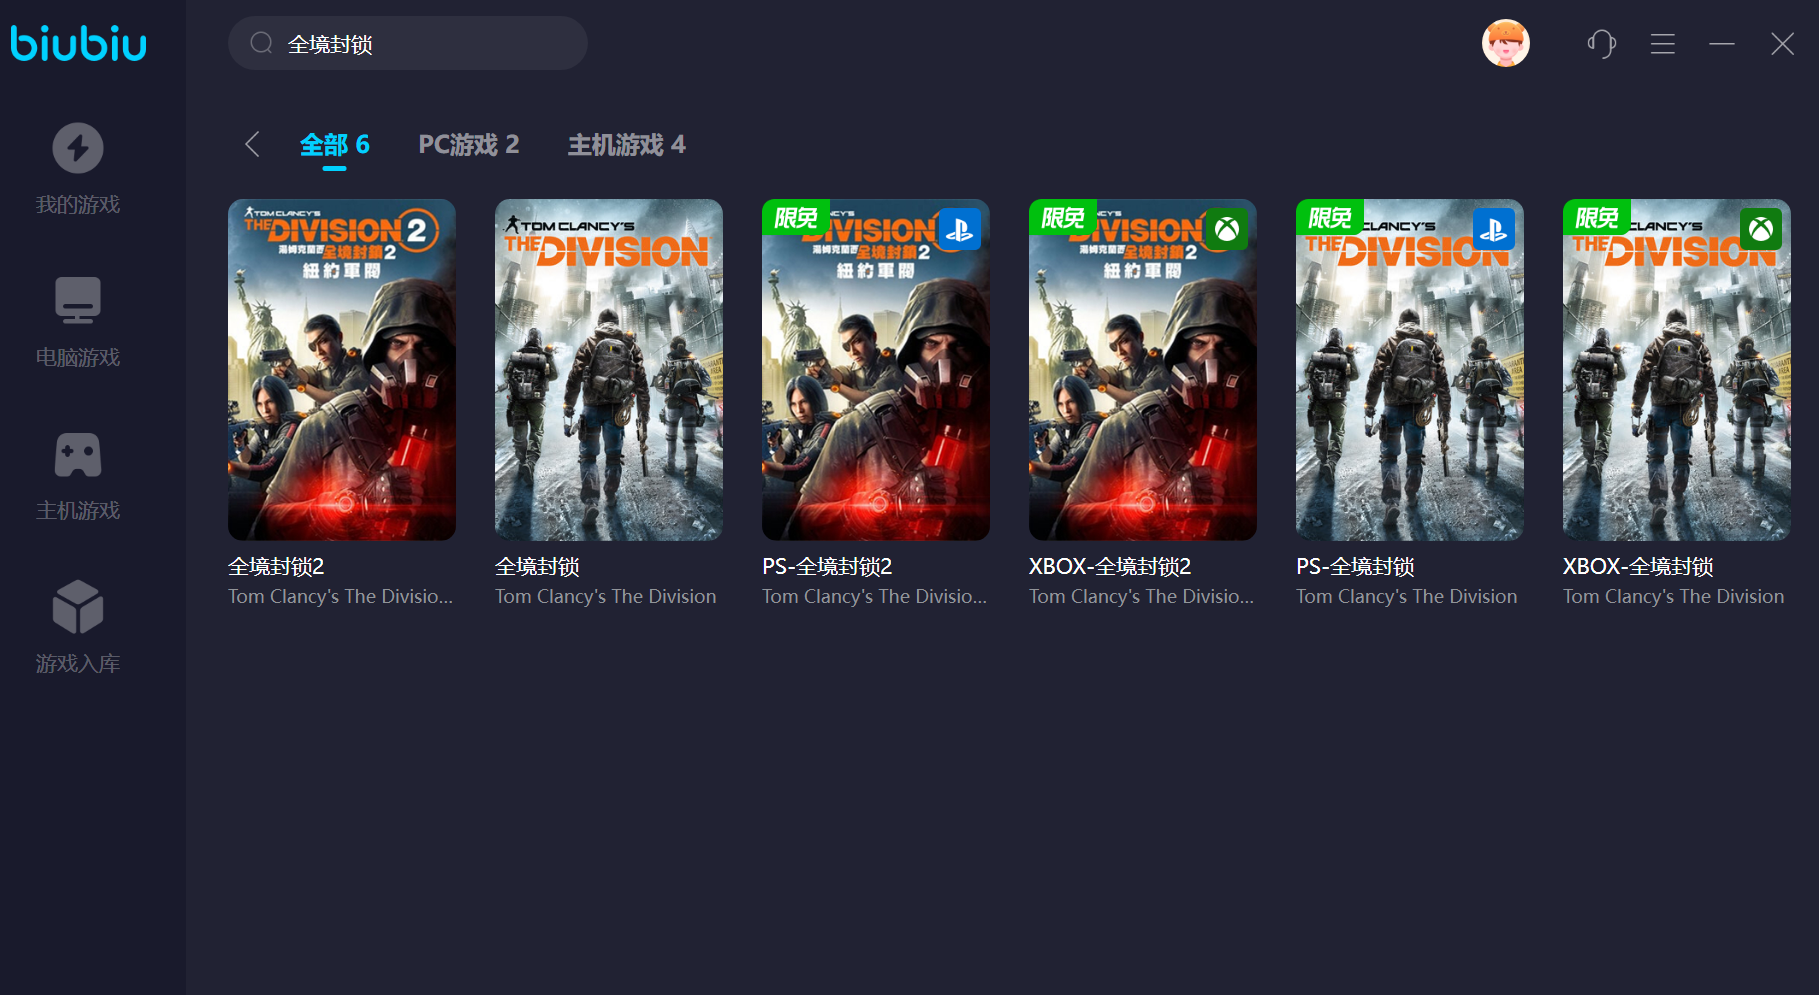Open console games gamepad icon
Image resolution: width=1819 pixels, height=995 pixels.
(78, 455)
